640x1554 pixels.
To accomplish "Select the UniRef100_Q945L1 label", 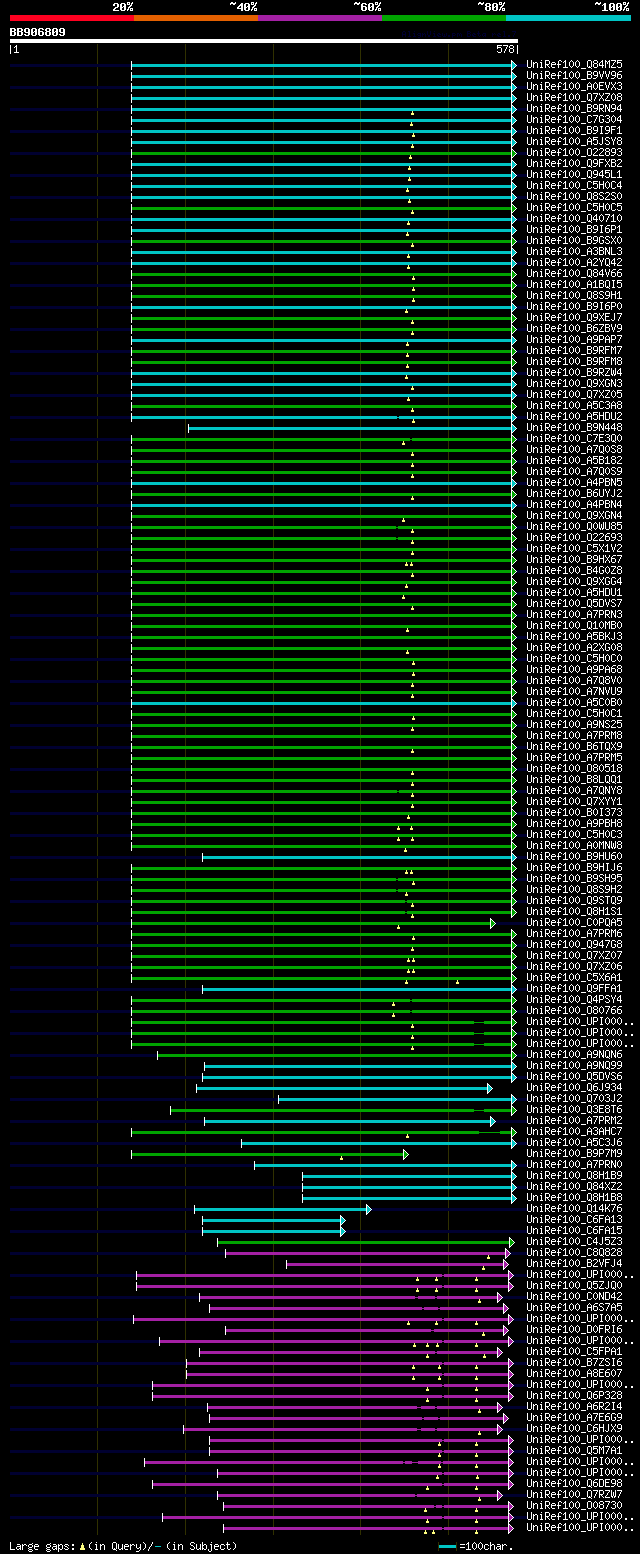I will [x=574, y=174].
